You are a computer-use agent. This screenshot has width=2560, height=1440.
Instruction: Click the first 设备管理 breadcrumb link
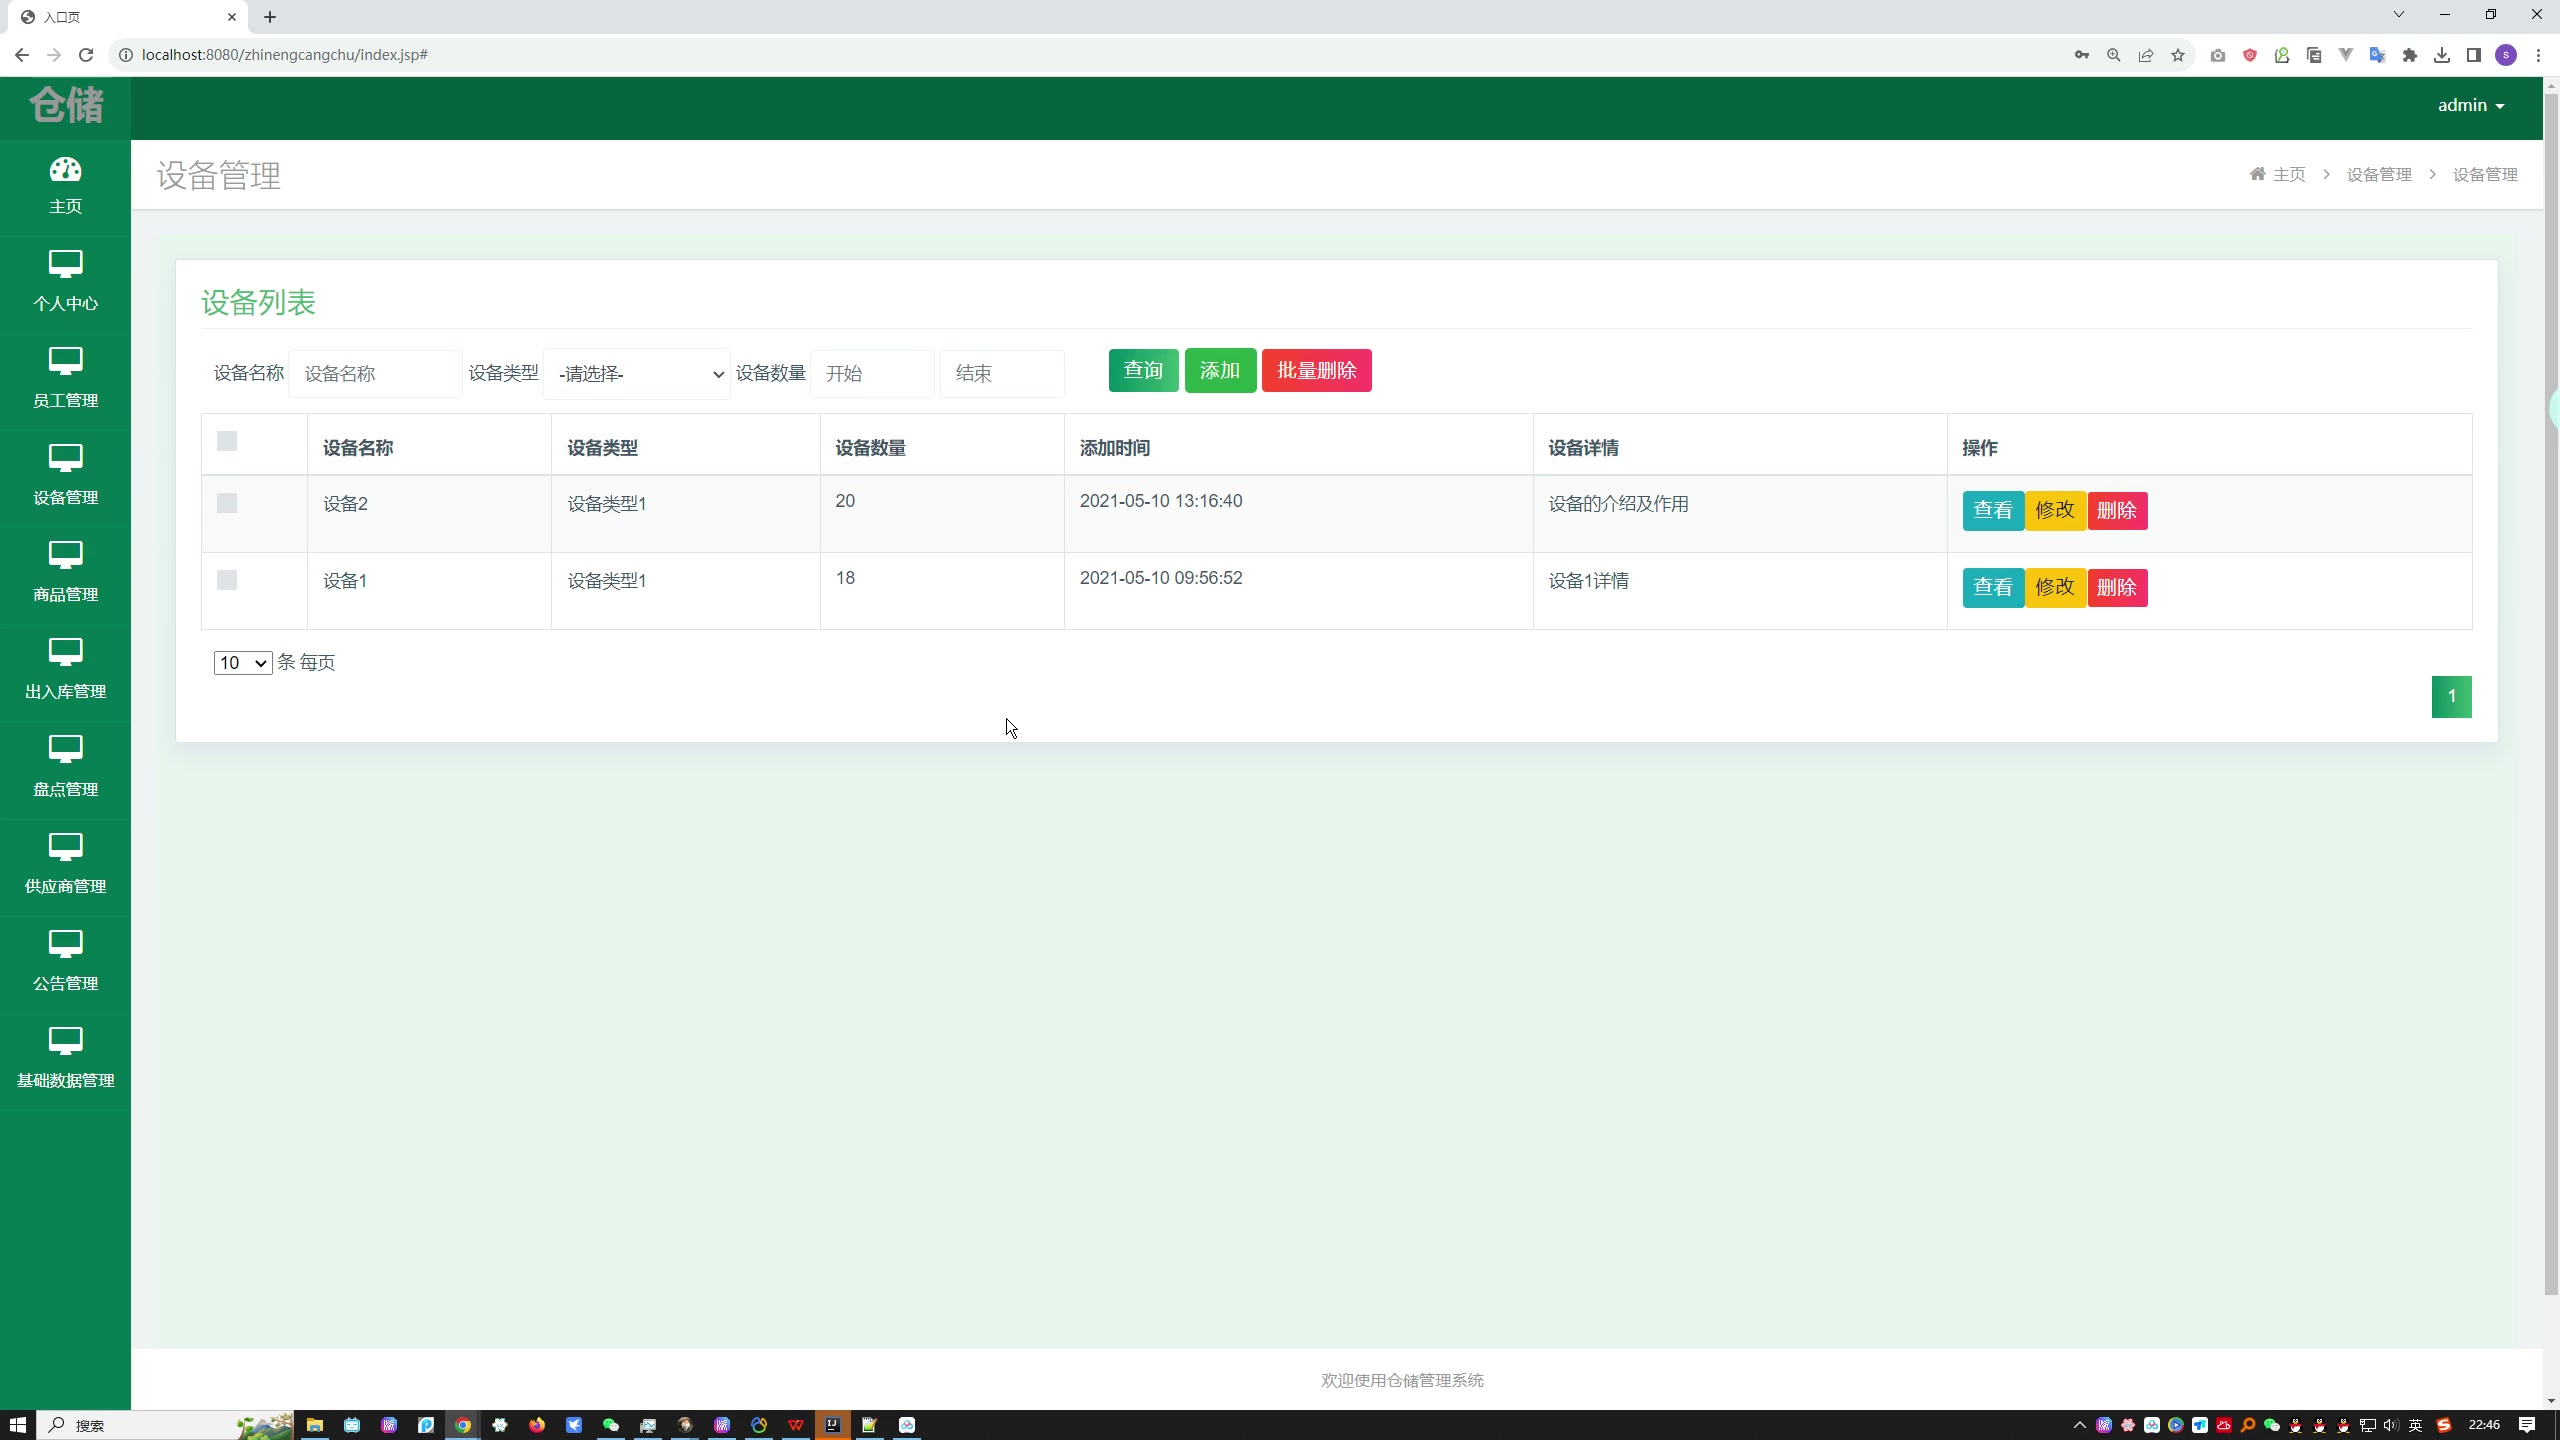point(2379,174)
